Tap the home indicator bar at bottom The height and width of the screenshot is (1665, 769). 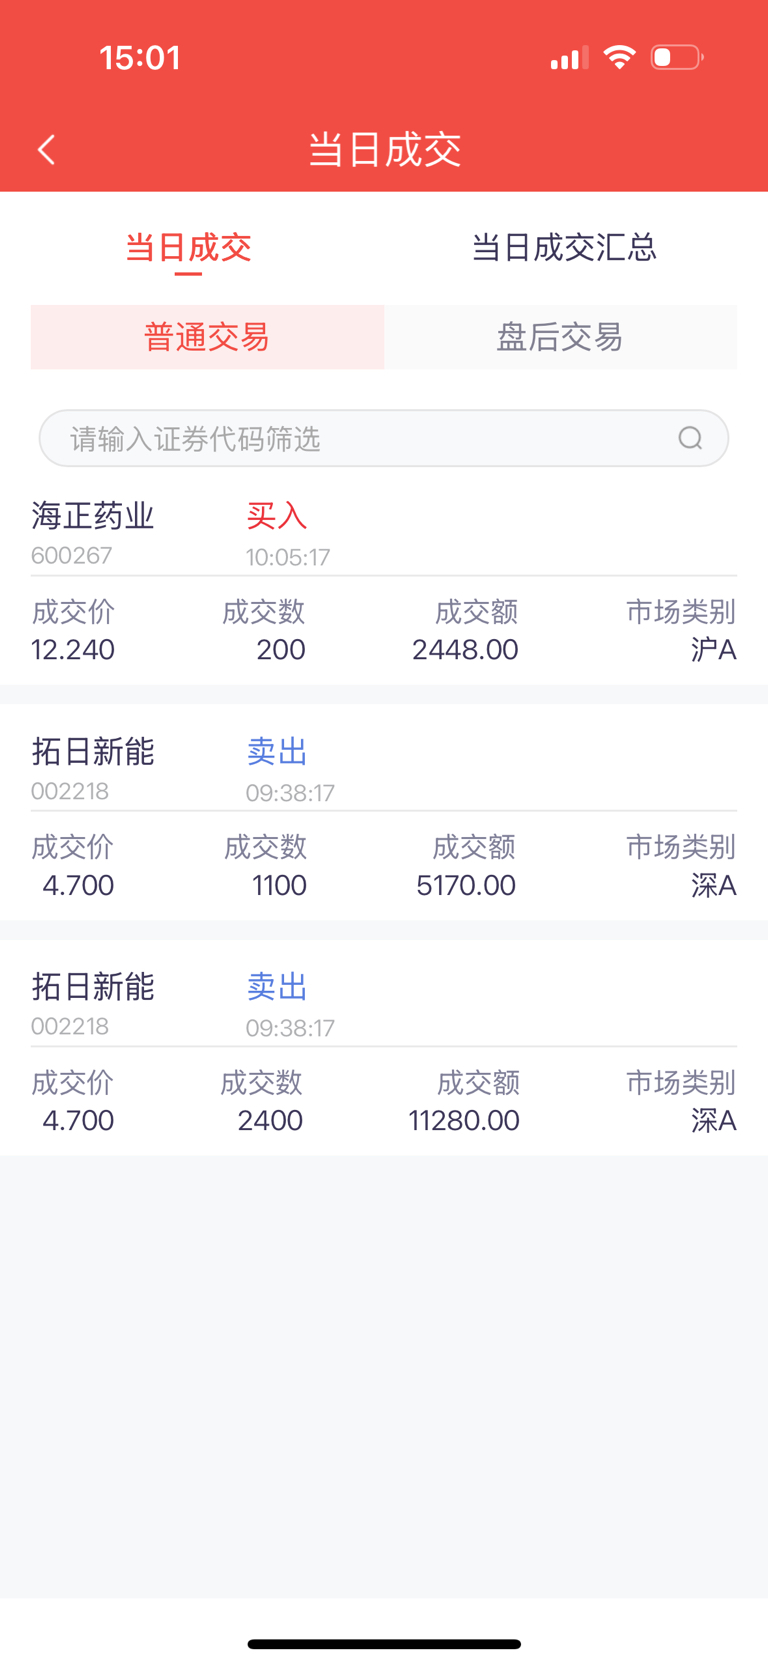coord(384,1644)
